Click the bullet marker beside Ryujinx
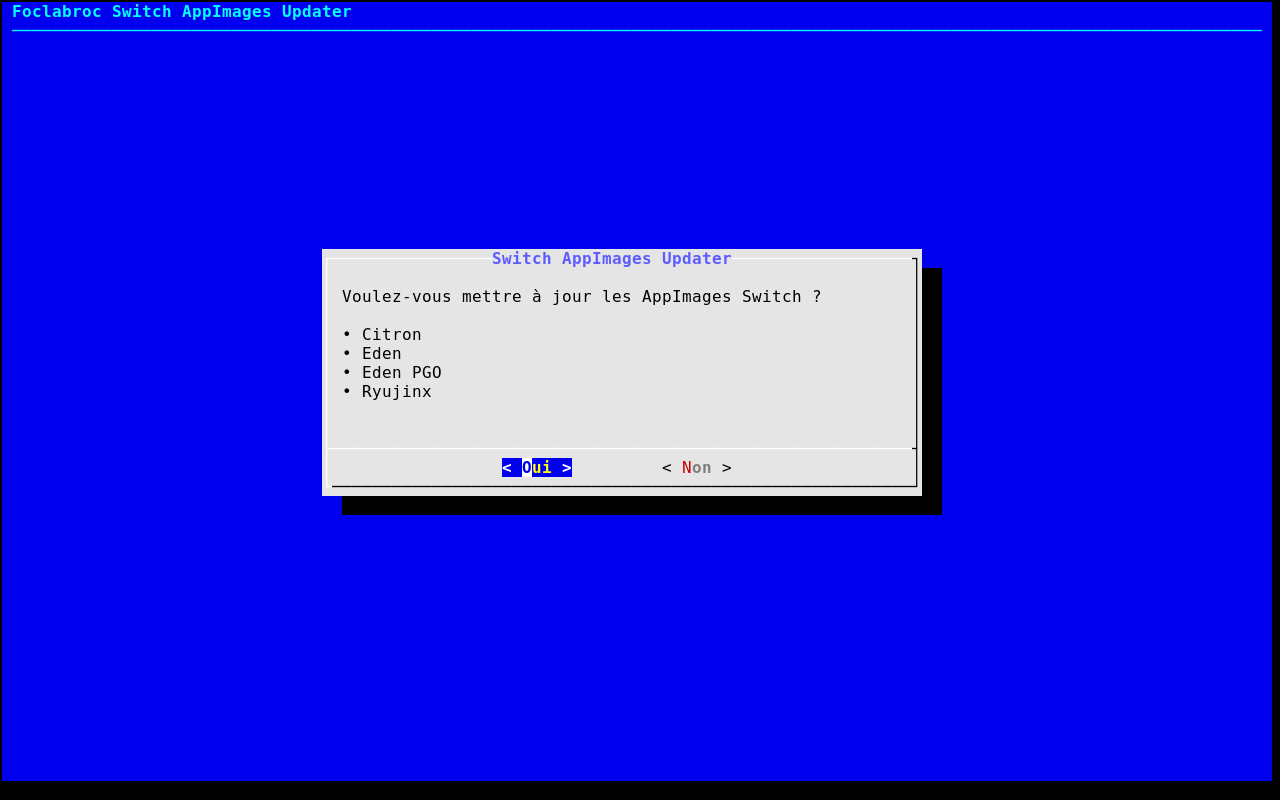The image size is (1280, 800). [x=347, y=392]
